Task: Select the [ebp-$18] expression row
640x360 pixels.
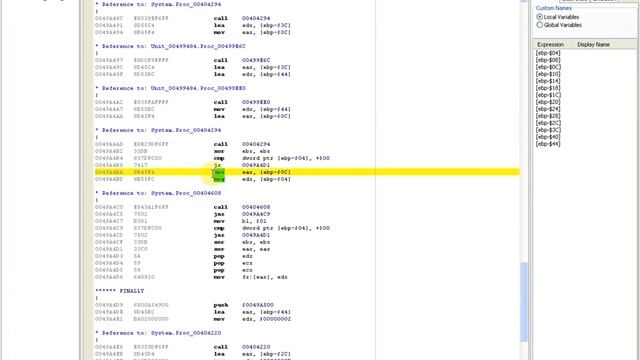Action: click(x=548, y=88)
